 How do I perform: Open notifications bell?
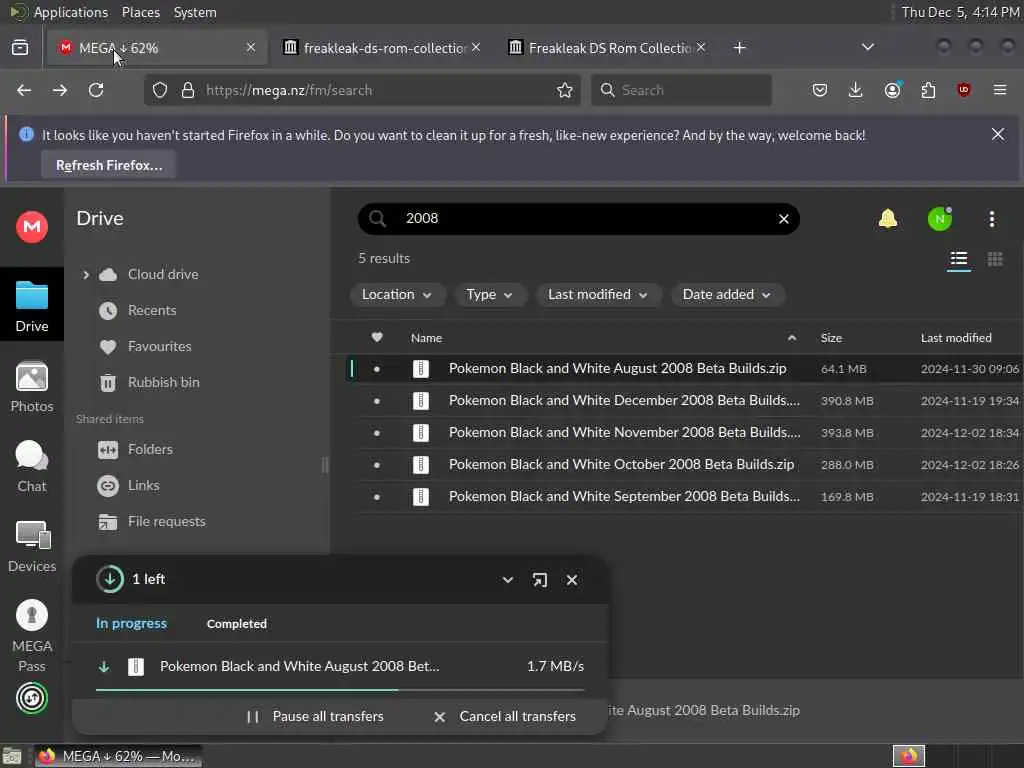coord(888,219)
